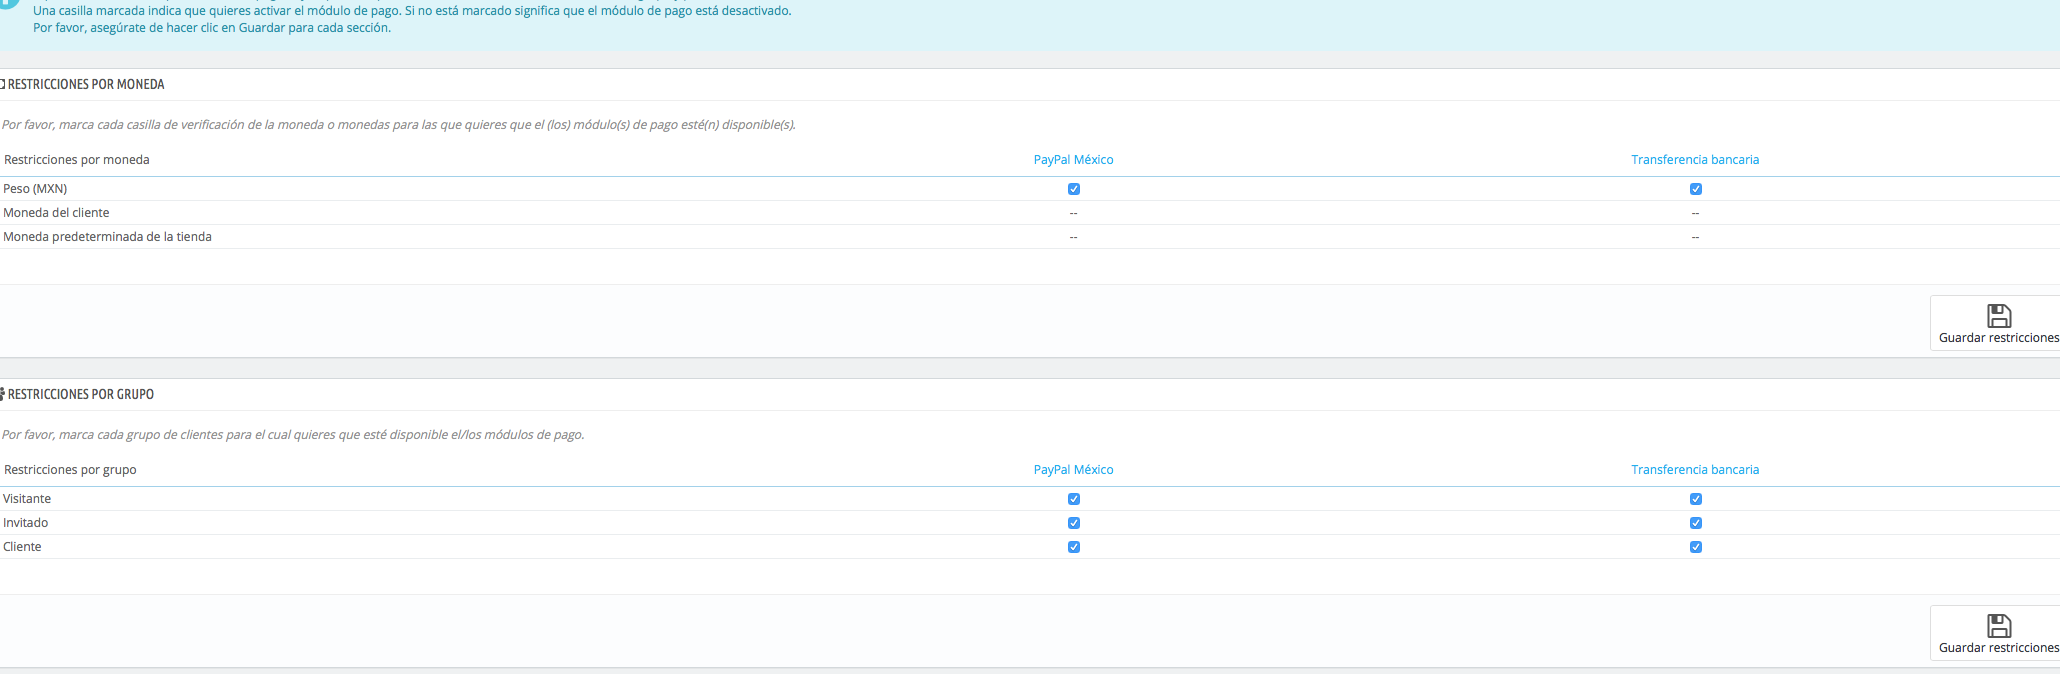Click PayPal México header in group table
This screenshot has width=2060, height=674.
coord(1073,470)
